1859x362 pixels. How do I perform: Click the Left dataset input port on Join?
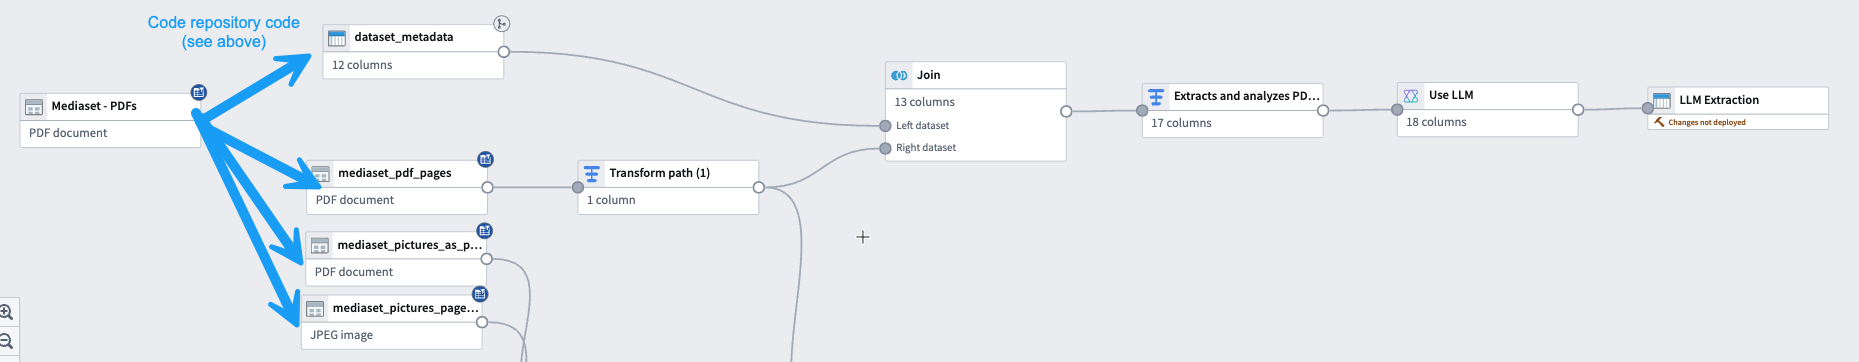(x=885, y=126)
